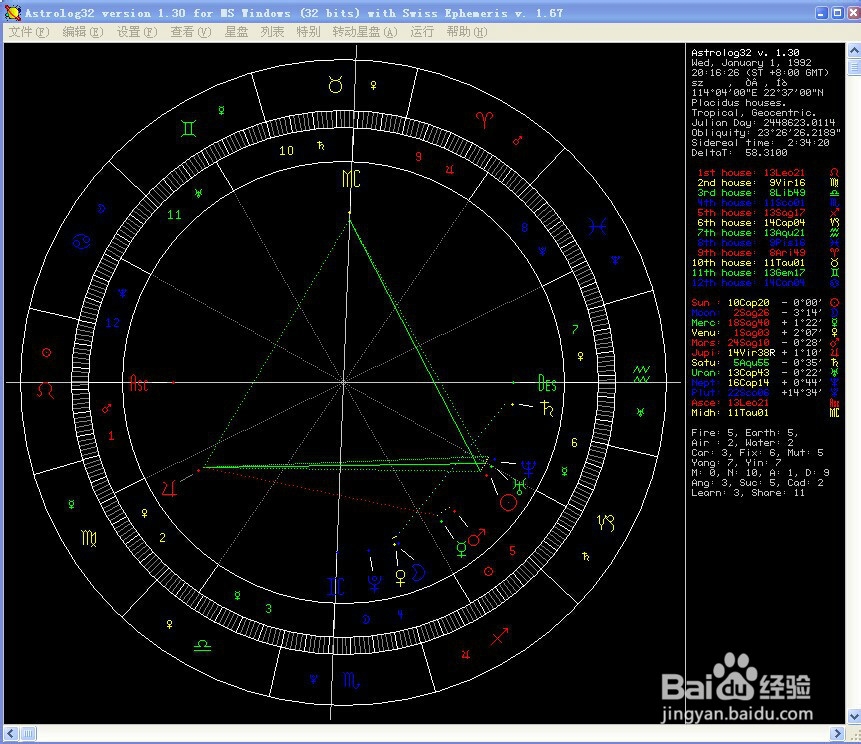This screenshot has height=744, width=861.
Task: Click the 'Midh: 11Tau01' row
Action: pos(765,412)
